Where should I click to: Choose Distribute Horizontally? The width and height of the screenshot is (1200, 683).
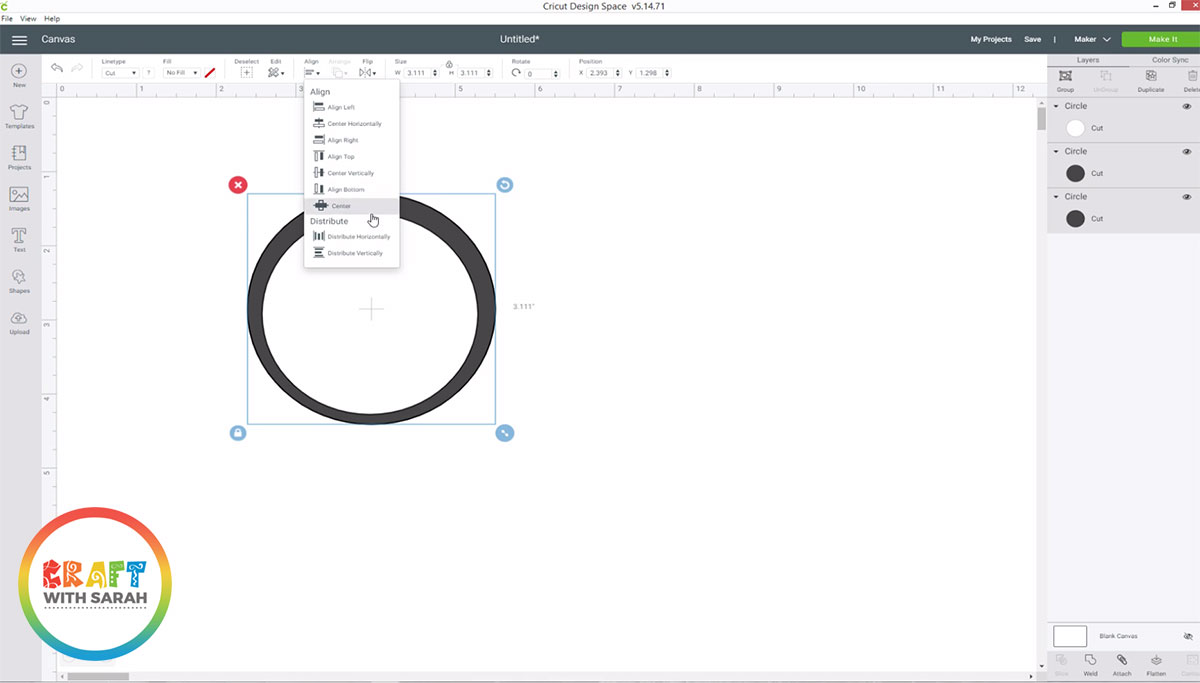click(x=351, y=237)
